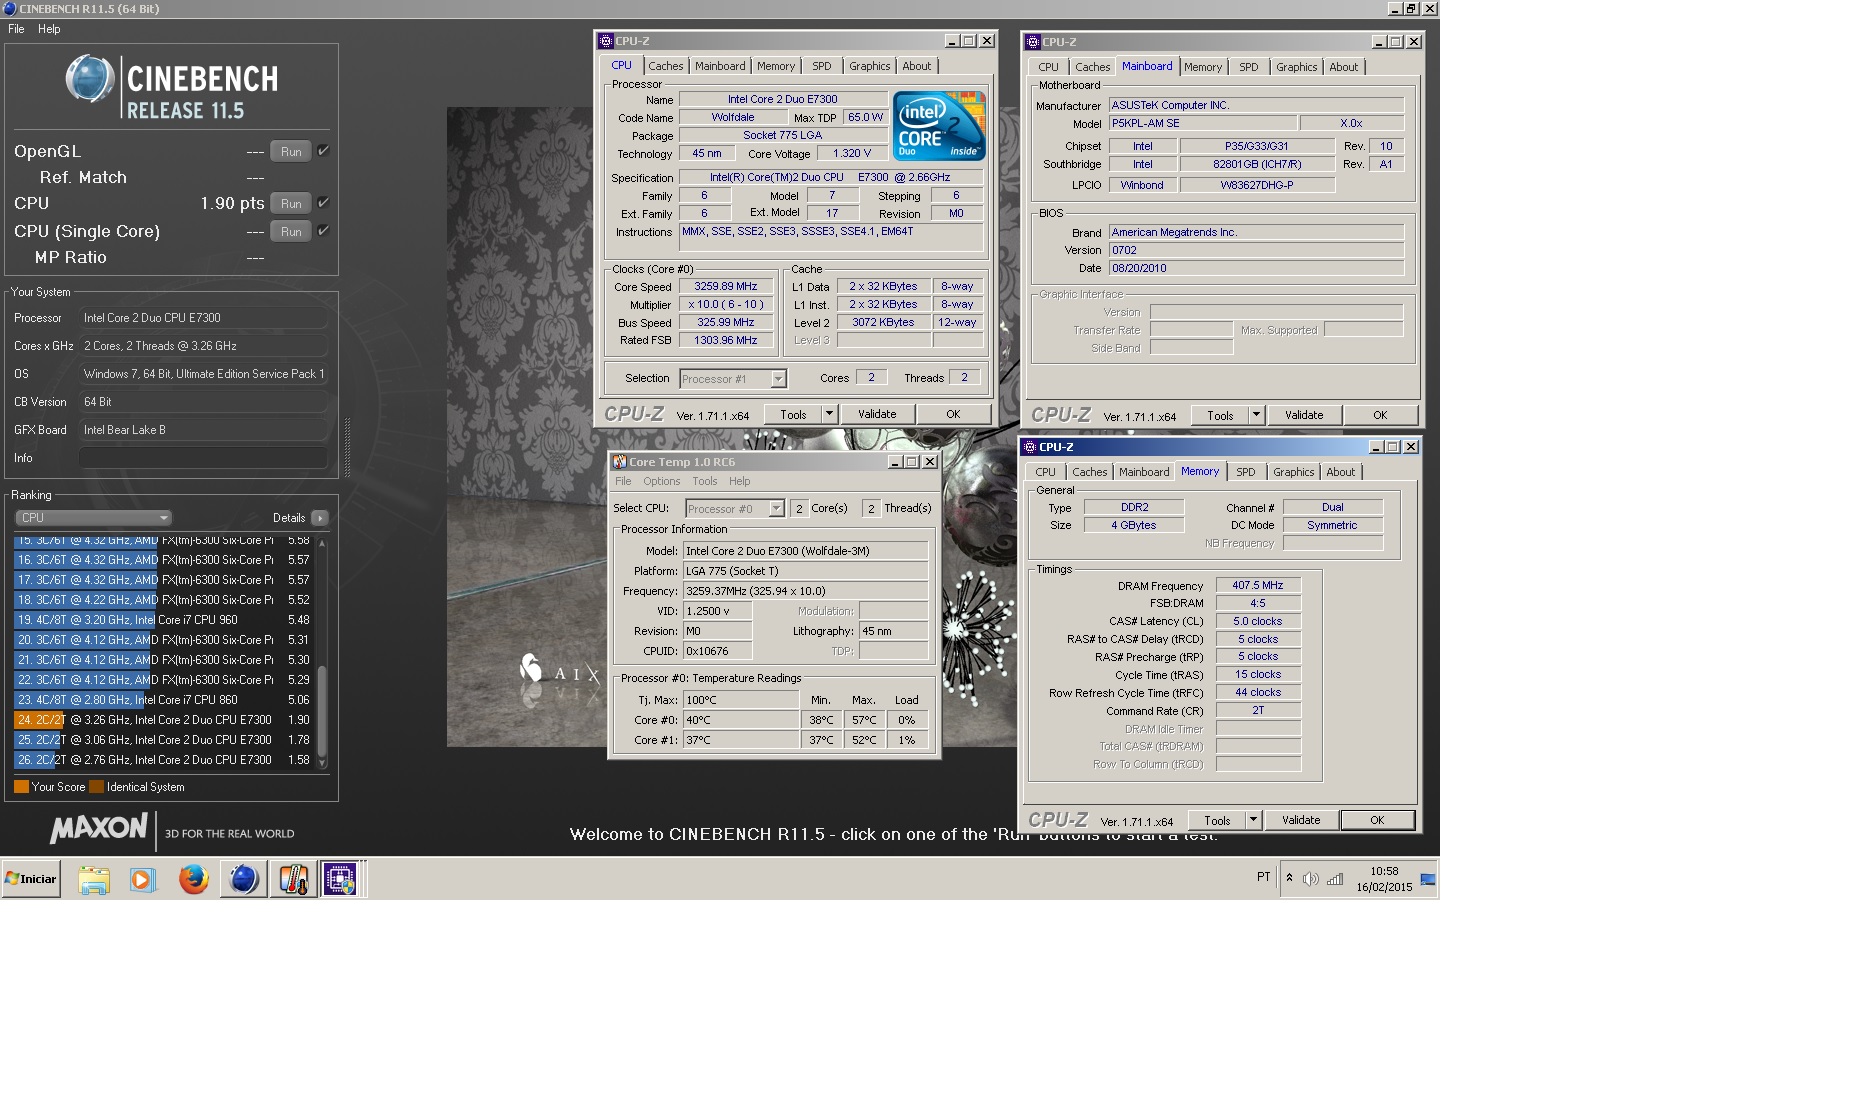The image size is (1865, 1105).
Task: Open Graphics tab in CPU-Z Mainboard window
Action: [1296, 67]
